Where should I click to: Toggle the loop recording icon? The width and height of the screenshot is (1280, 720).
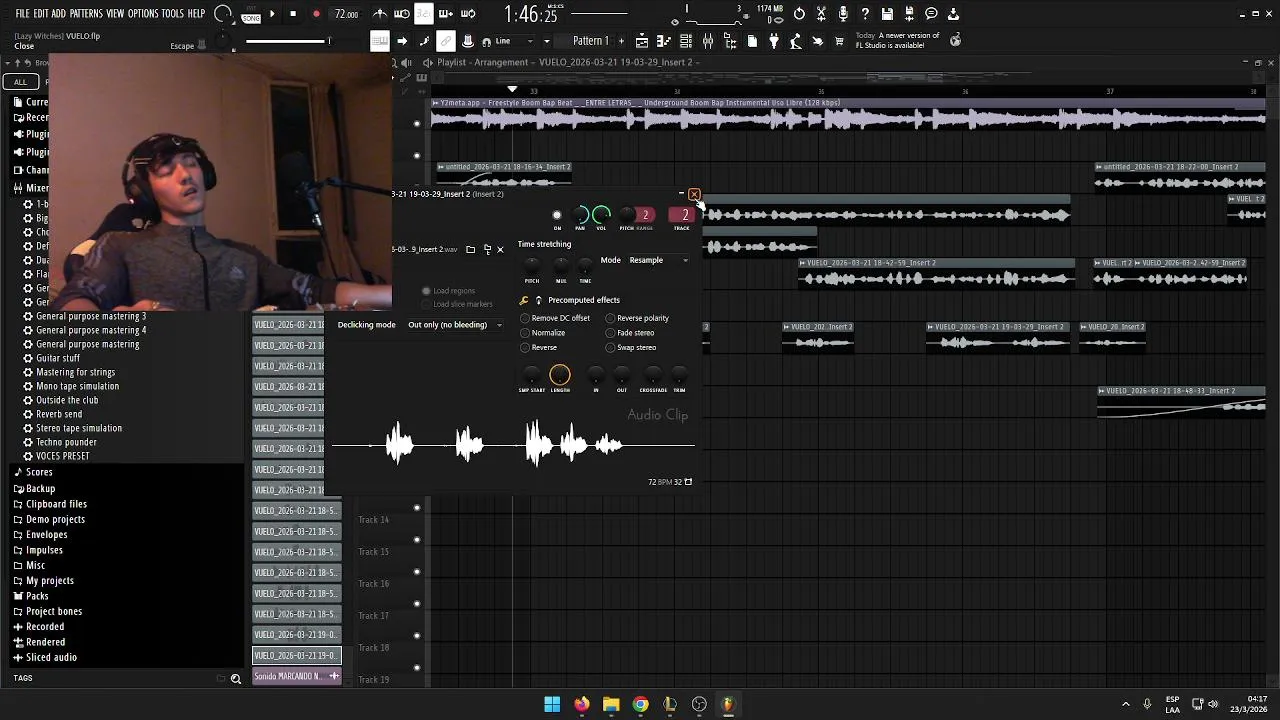(x=468, y=14)
